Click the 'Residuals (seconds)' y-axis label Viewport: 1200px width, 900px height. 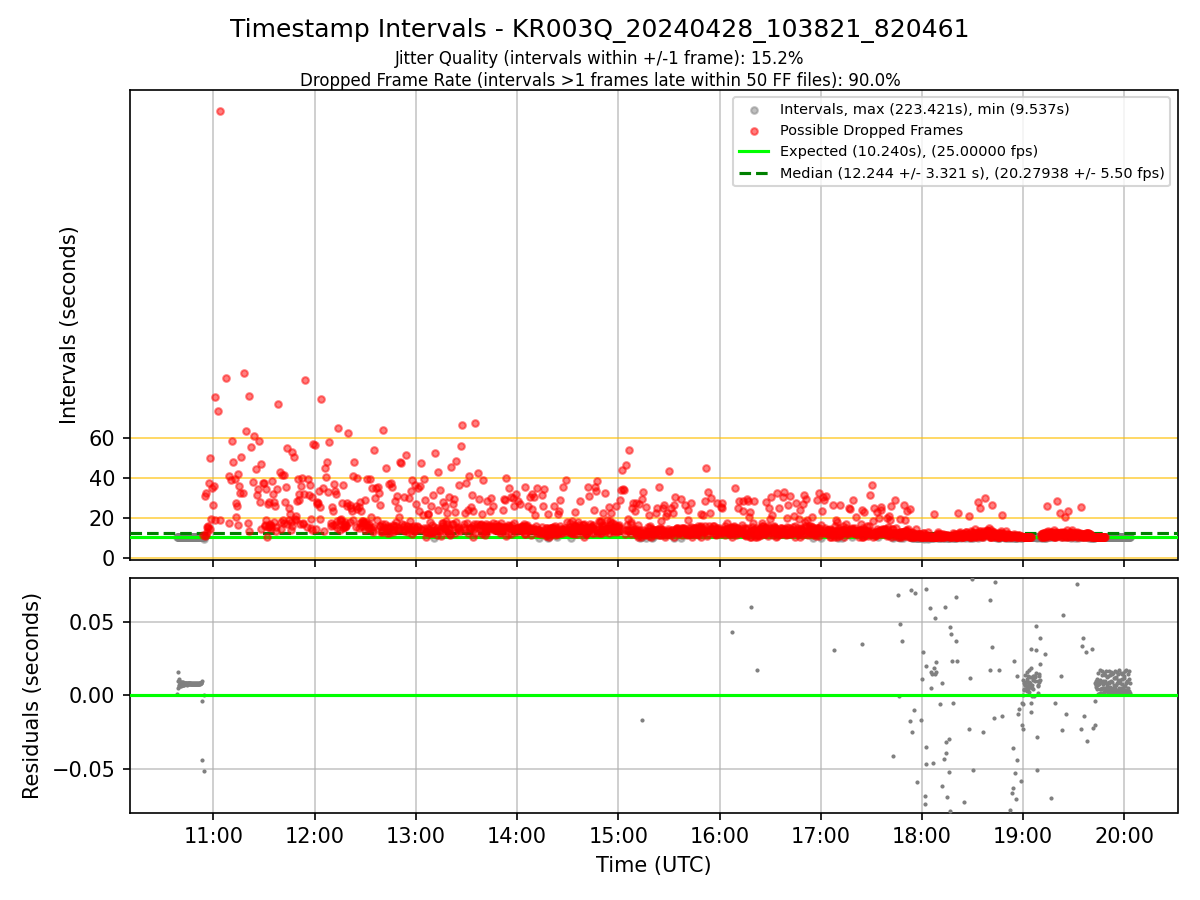tap(31, 696)
